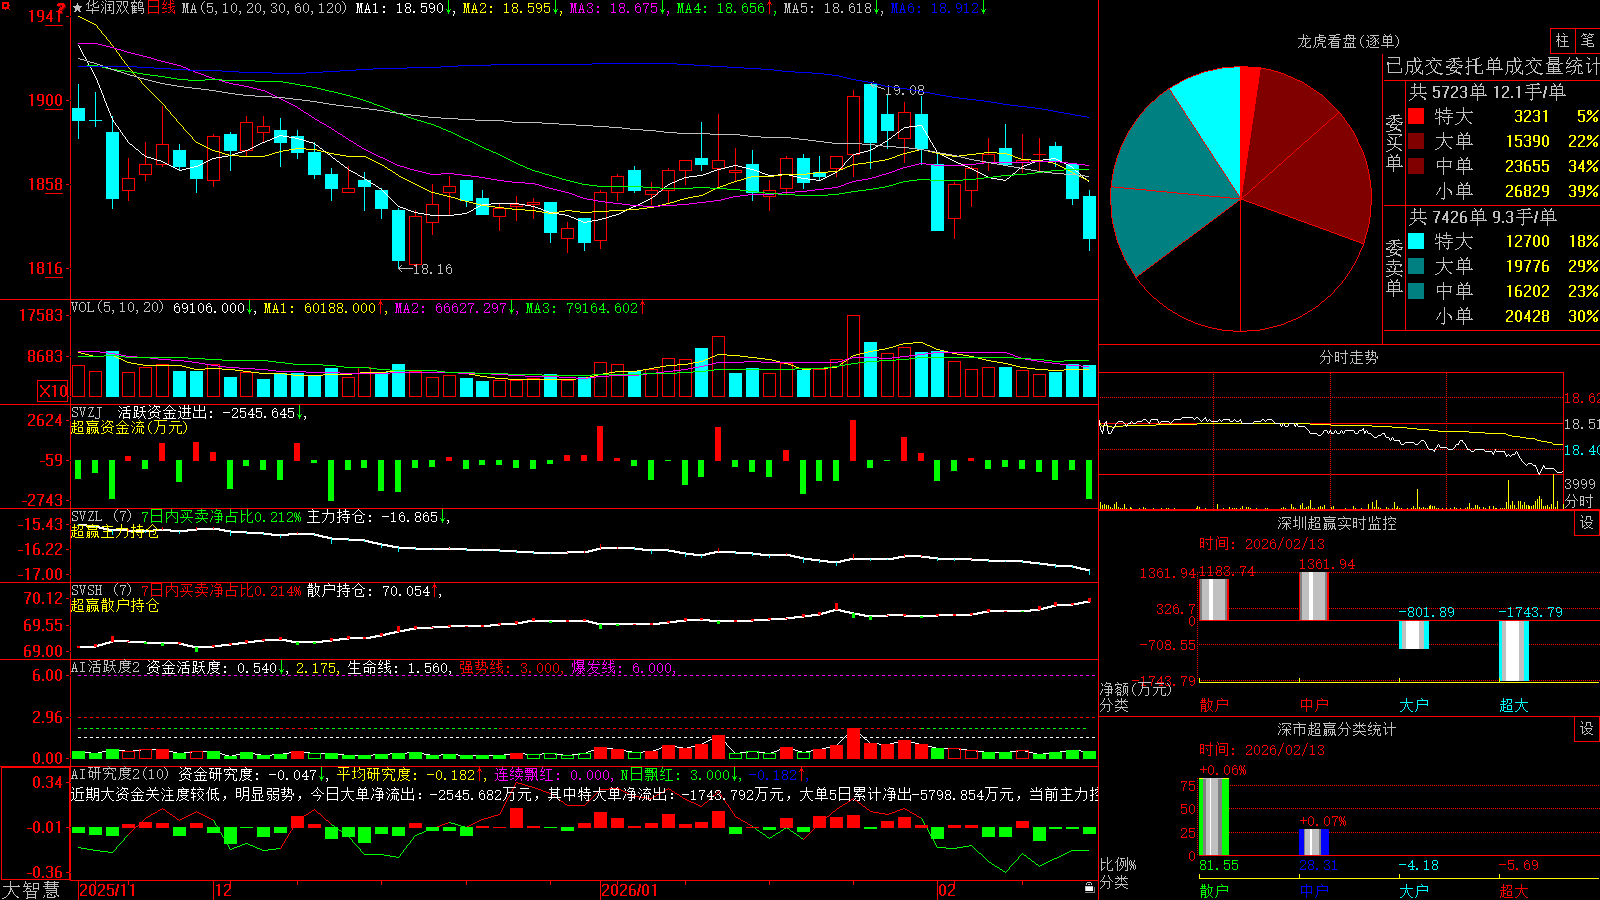Click VOL(5,10,20) indicator label

[117, 308]
